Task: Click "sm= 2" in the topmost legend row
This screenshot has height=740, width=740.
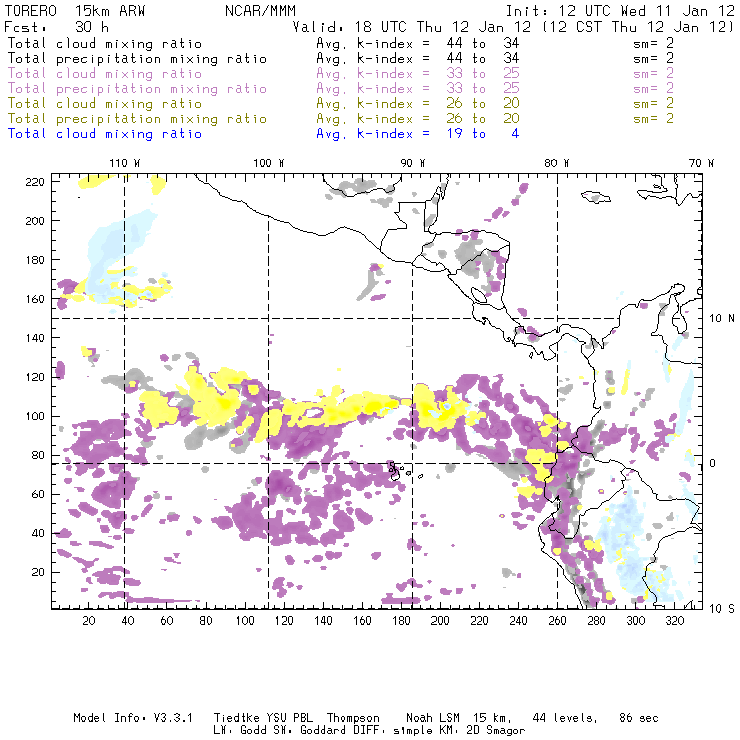Action: 654,43
